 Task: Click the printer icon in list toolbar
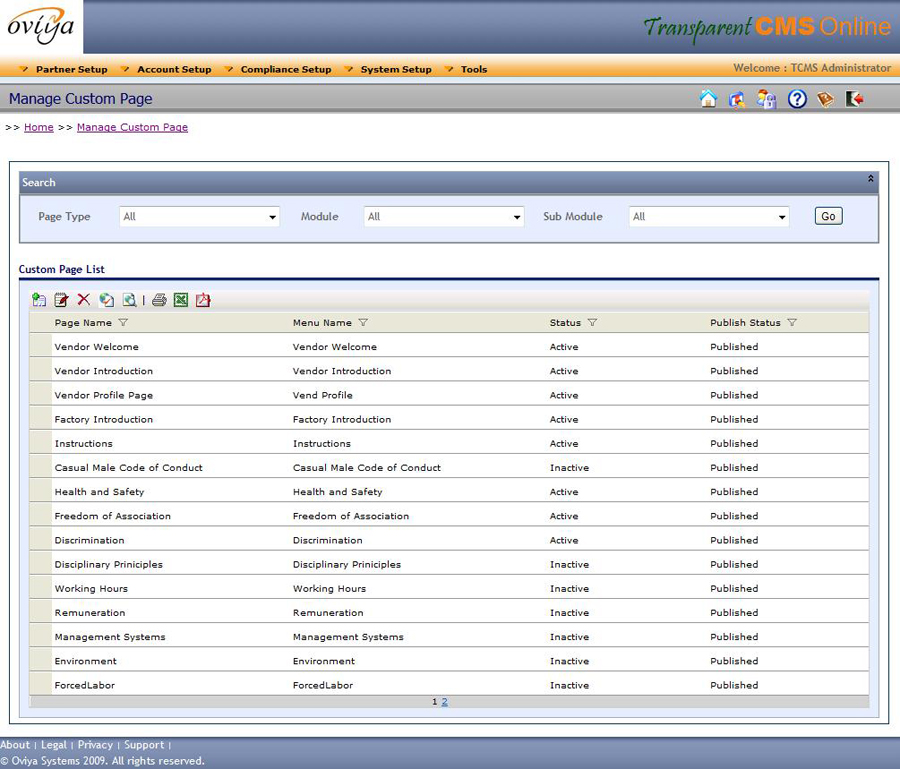point(159,300)
